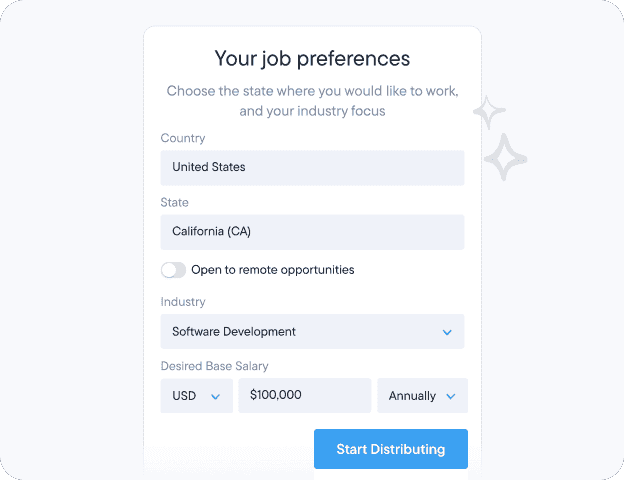Click the chevron arrow beside USD
The width and height of the screenshot is (624, 480).
215,396
